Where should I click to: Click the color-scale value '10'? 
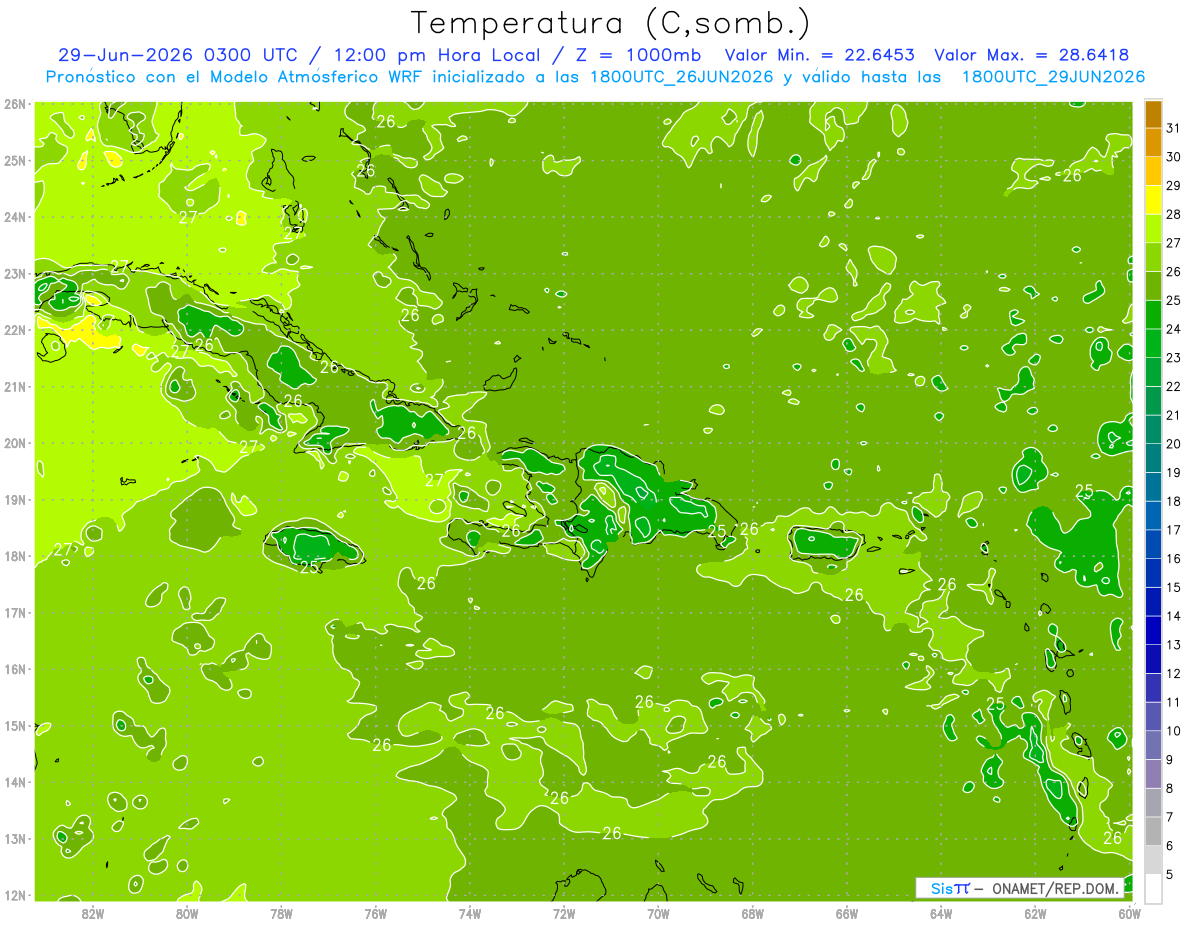click(1173, 731)
